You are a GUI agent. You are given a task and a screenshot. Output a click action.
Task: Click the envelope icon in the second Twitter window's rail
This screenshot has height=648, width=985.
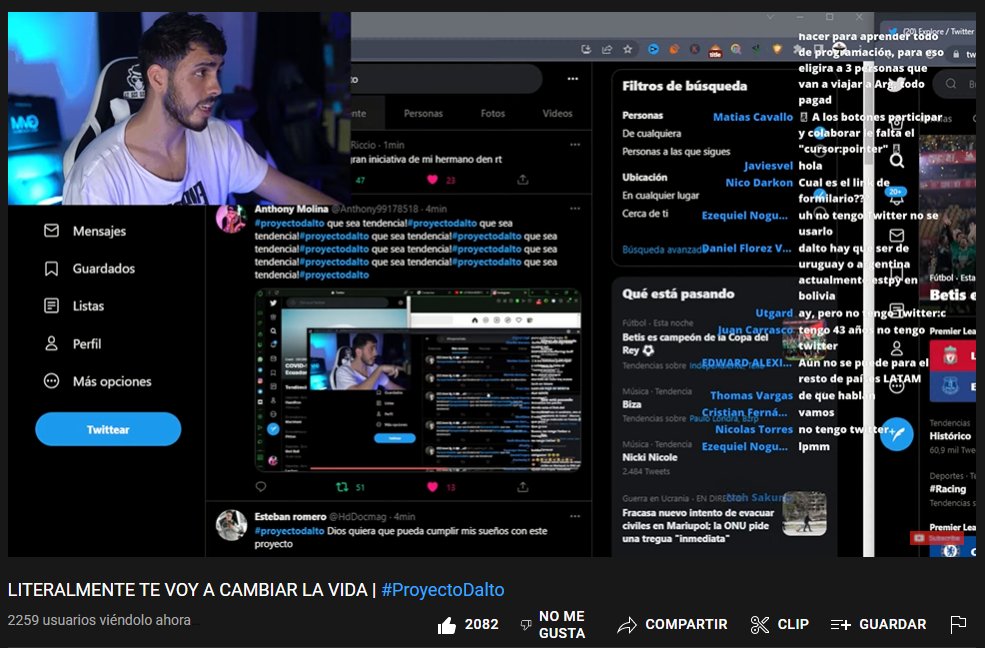896,235
